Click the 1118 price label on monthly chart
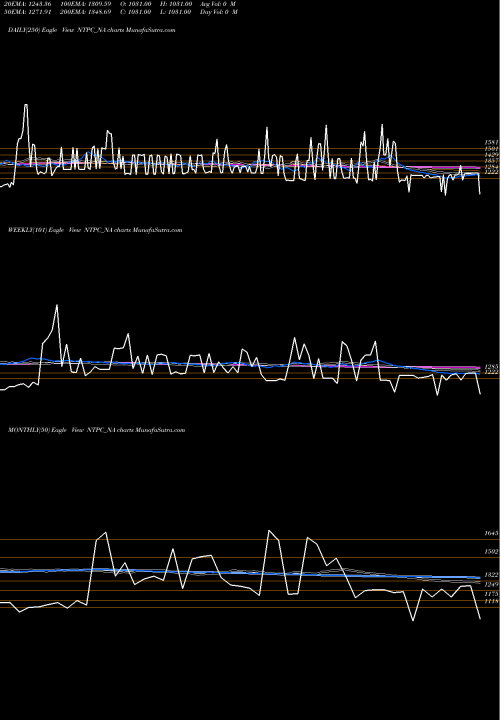 pos(491,601)
